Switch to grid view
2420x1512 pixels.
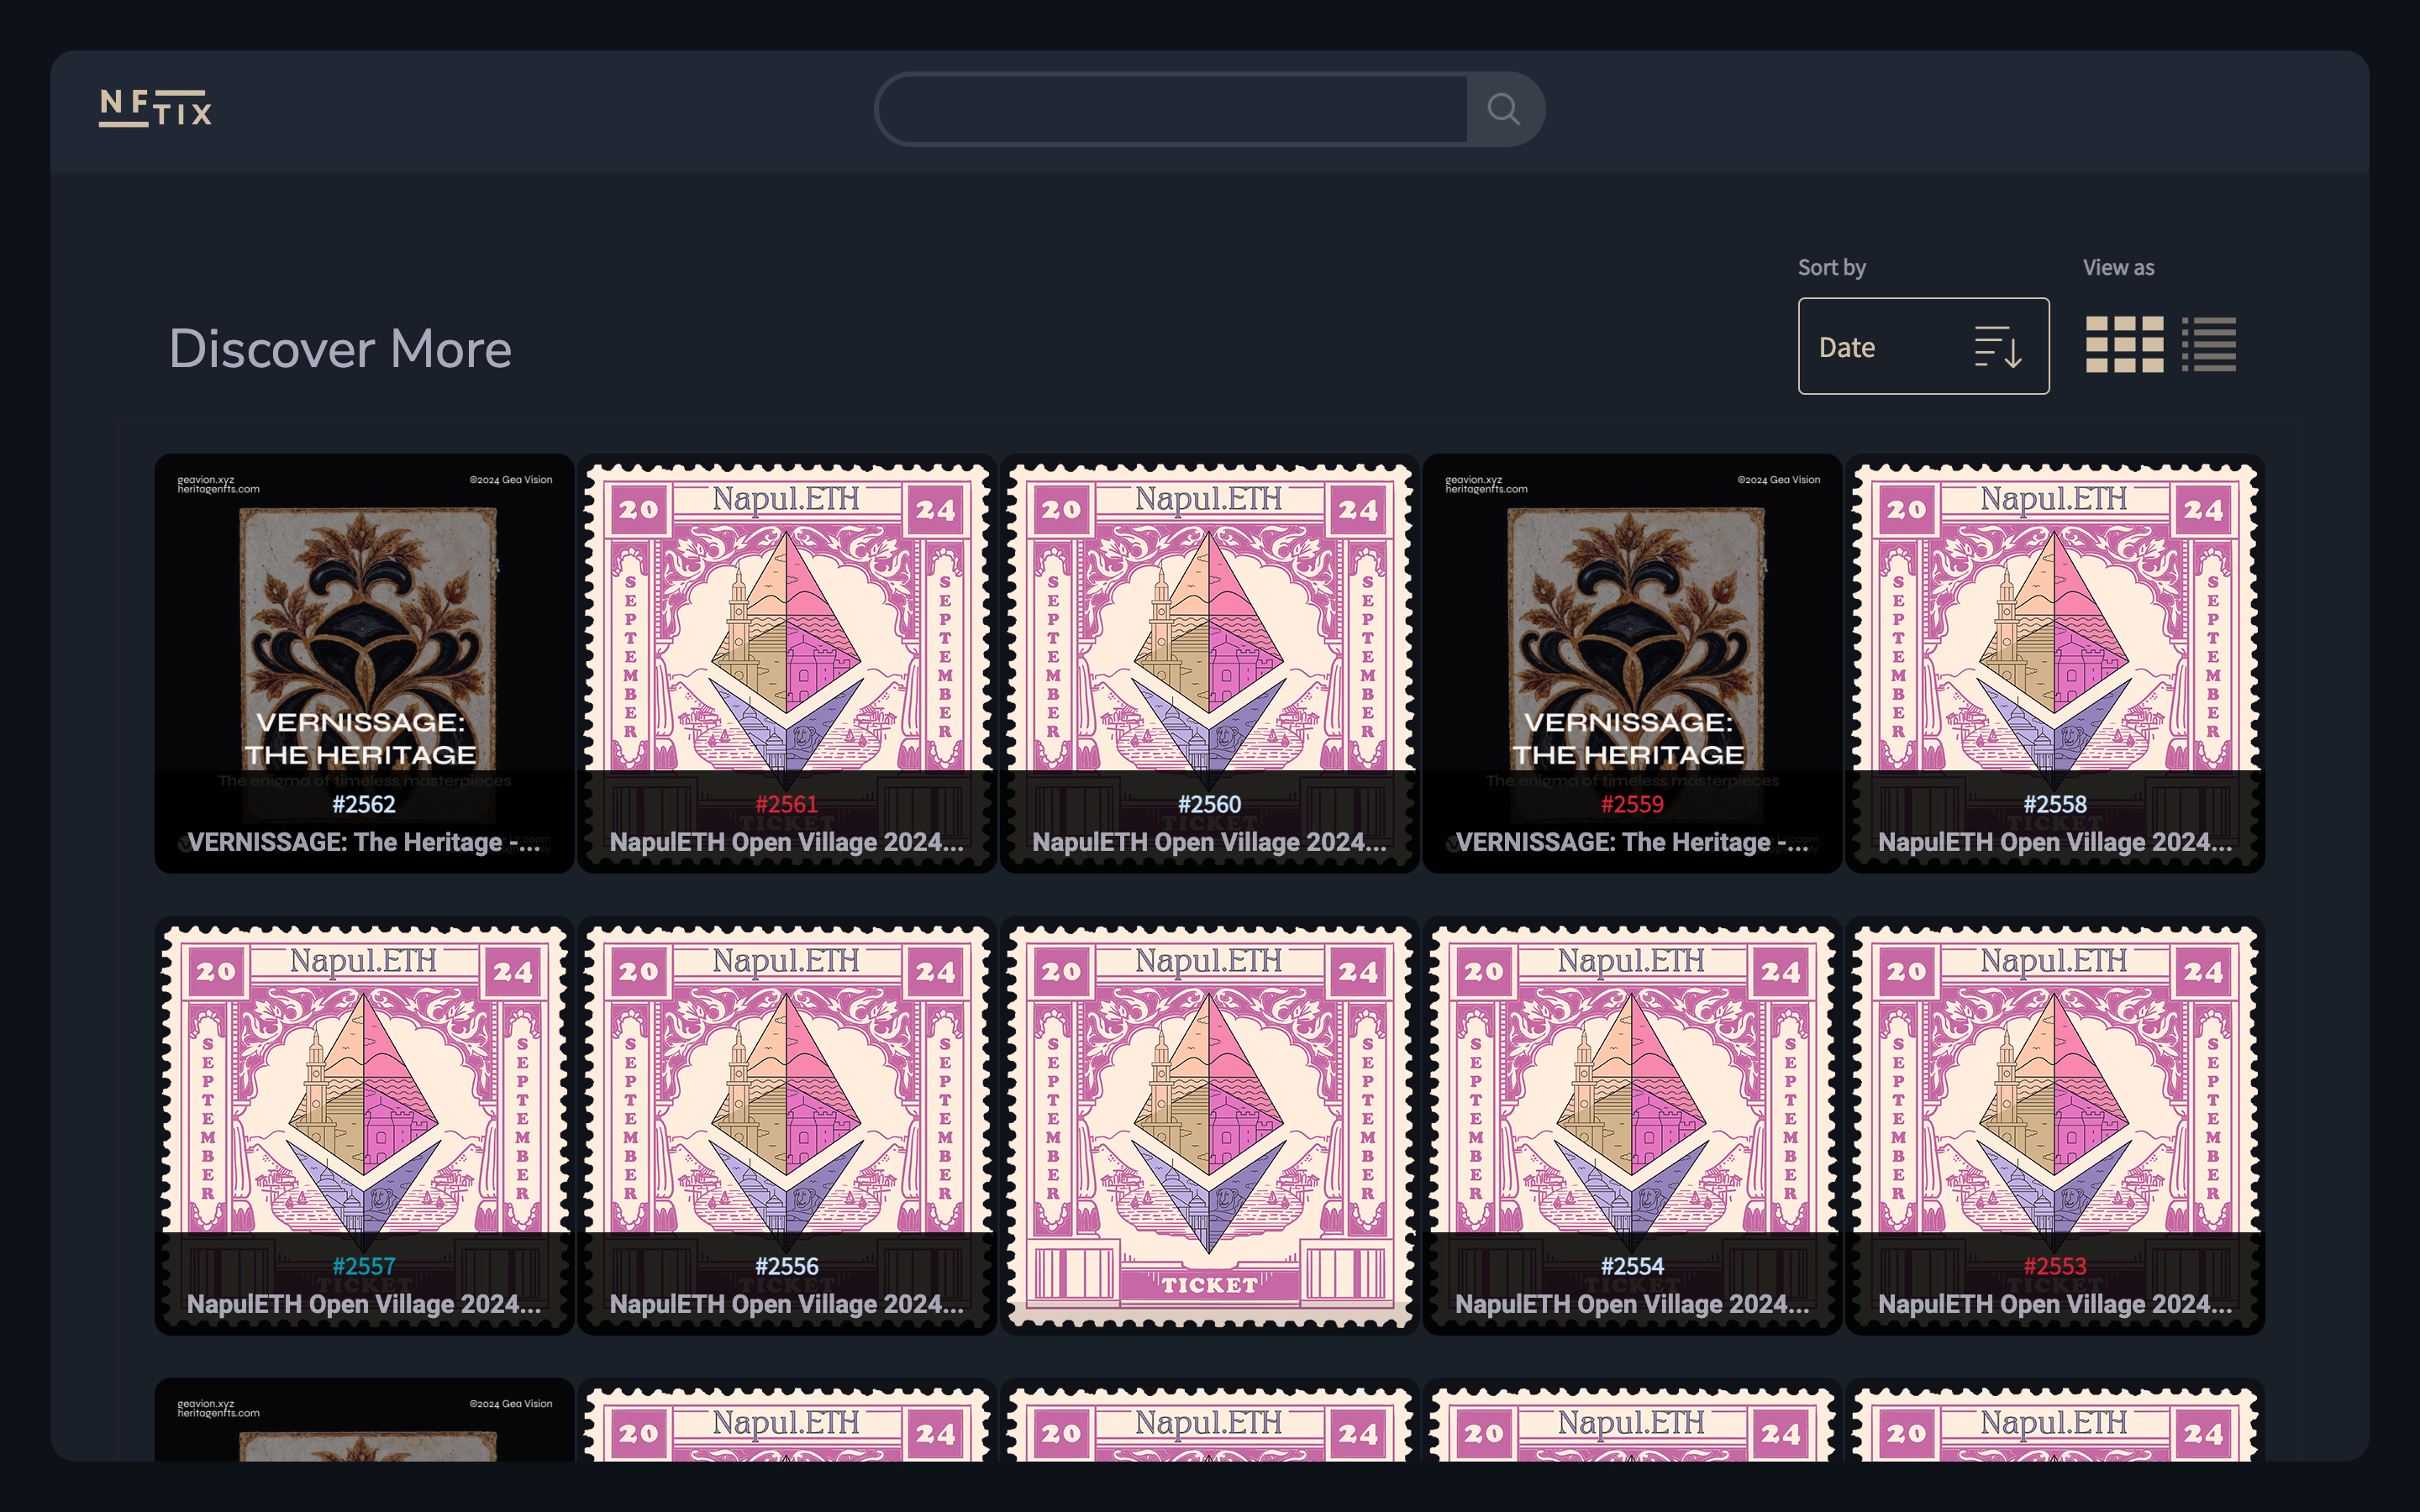2124,345
